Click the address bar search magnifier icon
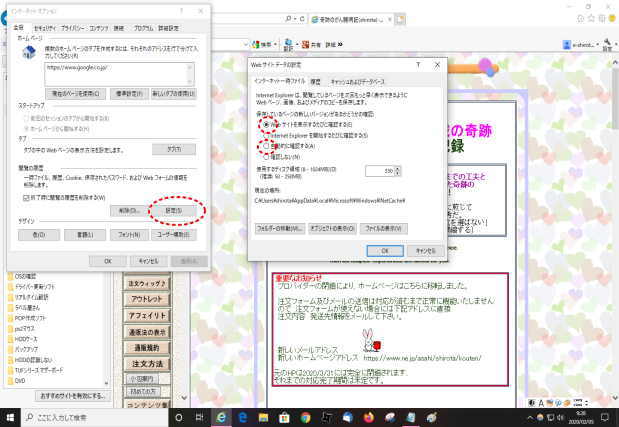 pos(288,19)
